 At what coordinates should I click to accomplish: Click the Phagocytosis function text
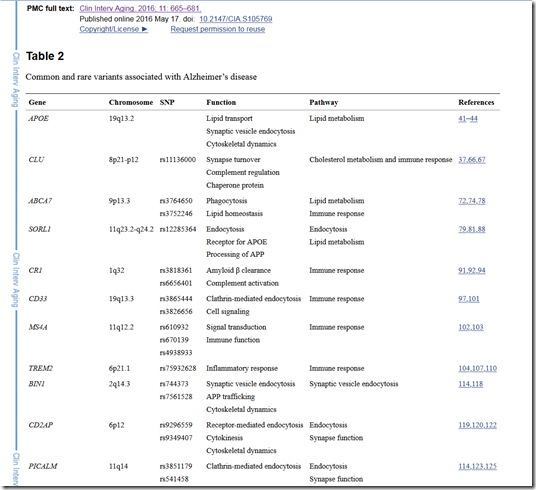pos(226,201)
